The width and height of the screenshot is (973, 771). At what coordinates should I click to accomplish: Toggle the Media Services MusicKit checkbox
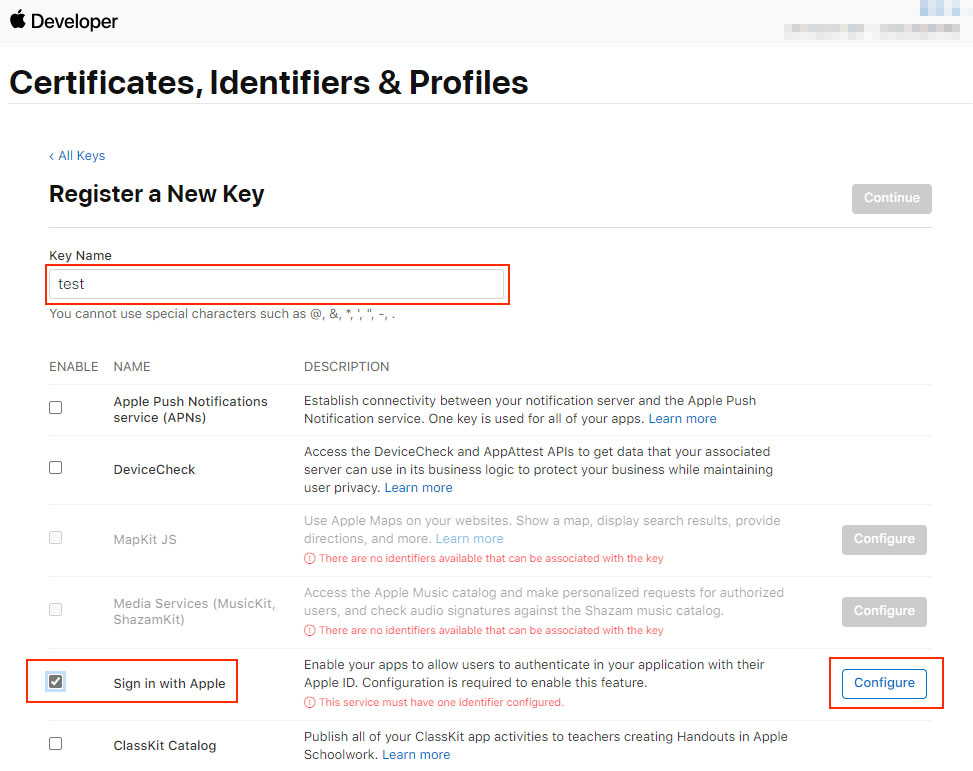coord(56,610)
